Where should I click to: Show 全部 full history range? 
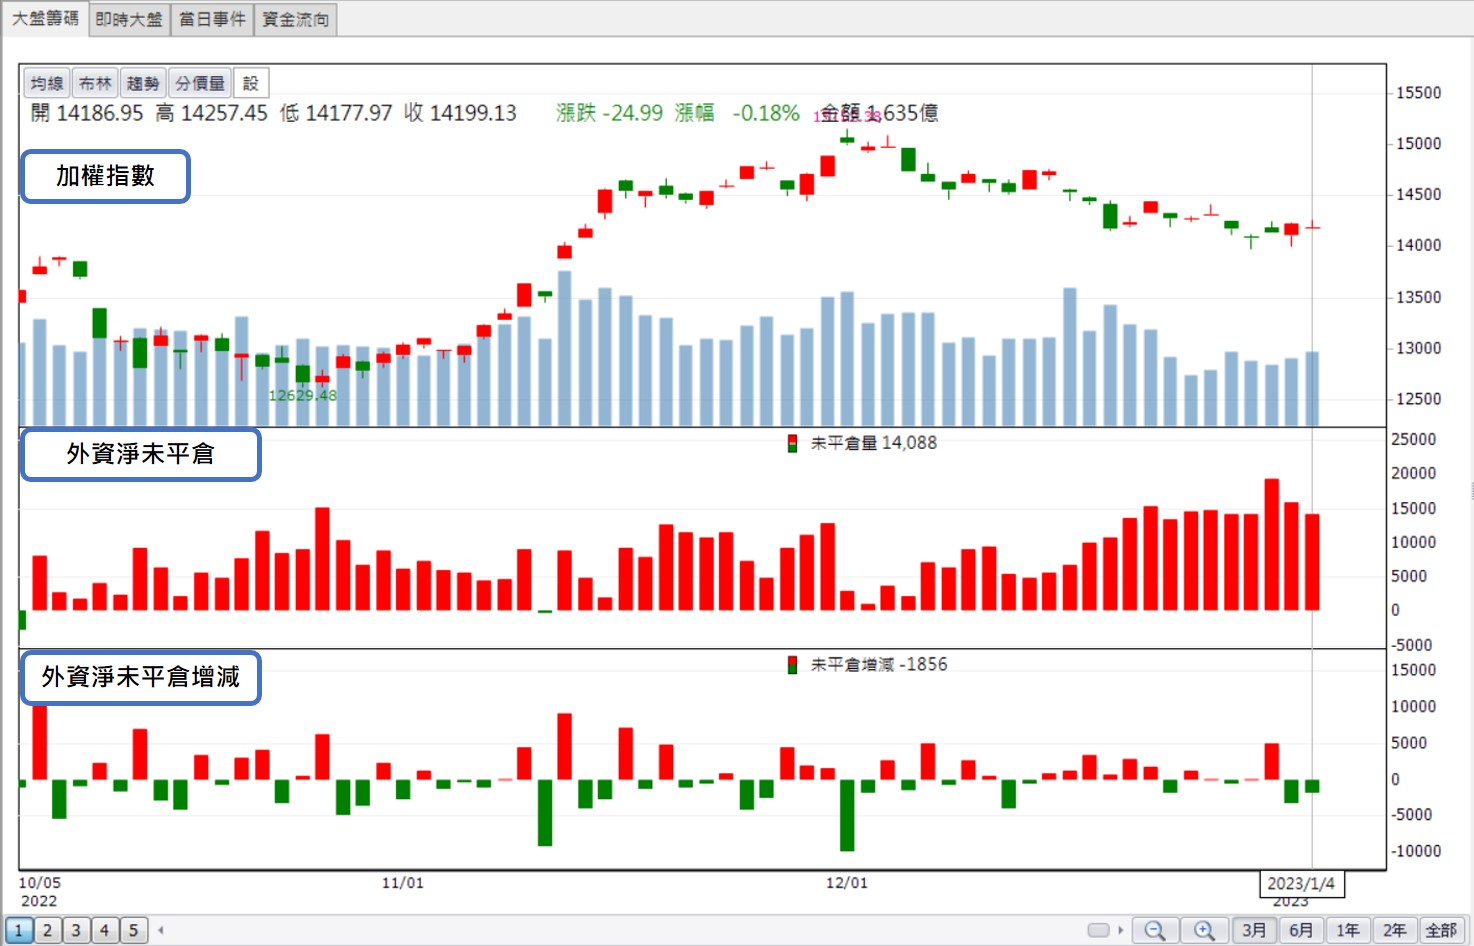(1441, 931)
